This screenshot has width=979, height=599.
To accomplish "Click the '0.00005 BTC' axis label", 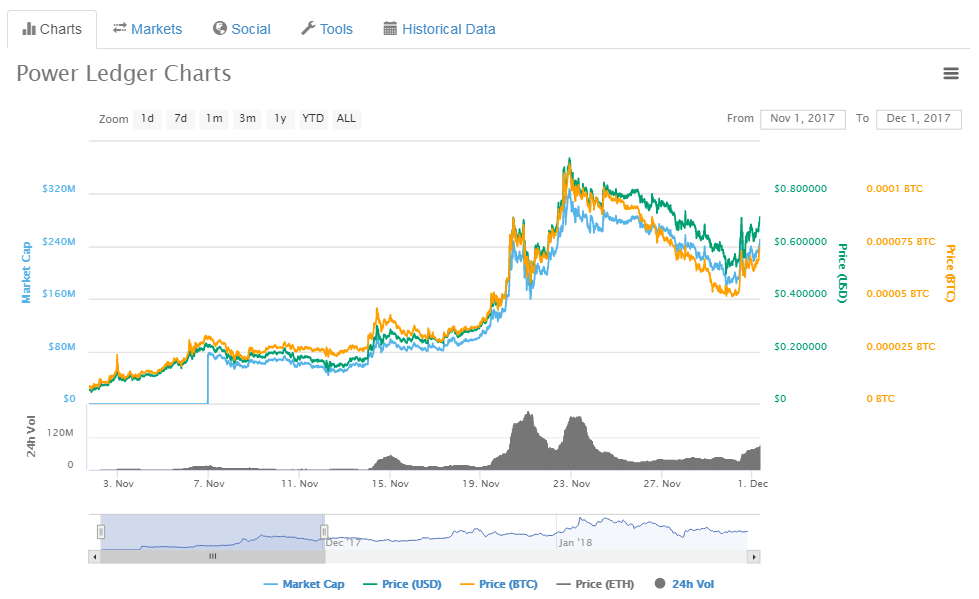I will pos(897,294).
